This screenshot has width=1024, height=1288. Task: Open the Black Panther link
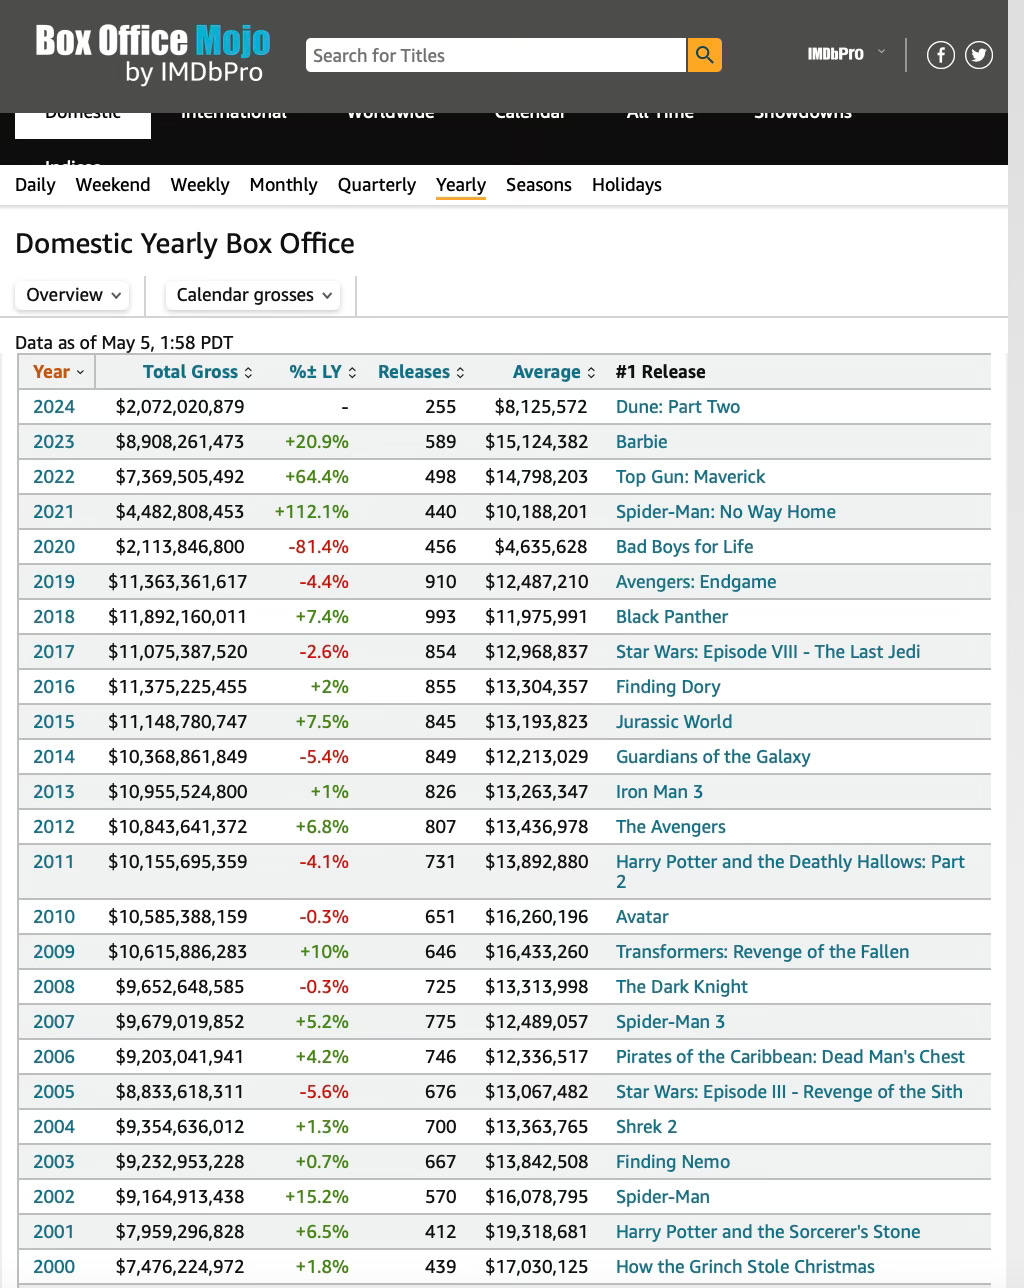[x=672, y=617]
